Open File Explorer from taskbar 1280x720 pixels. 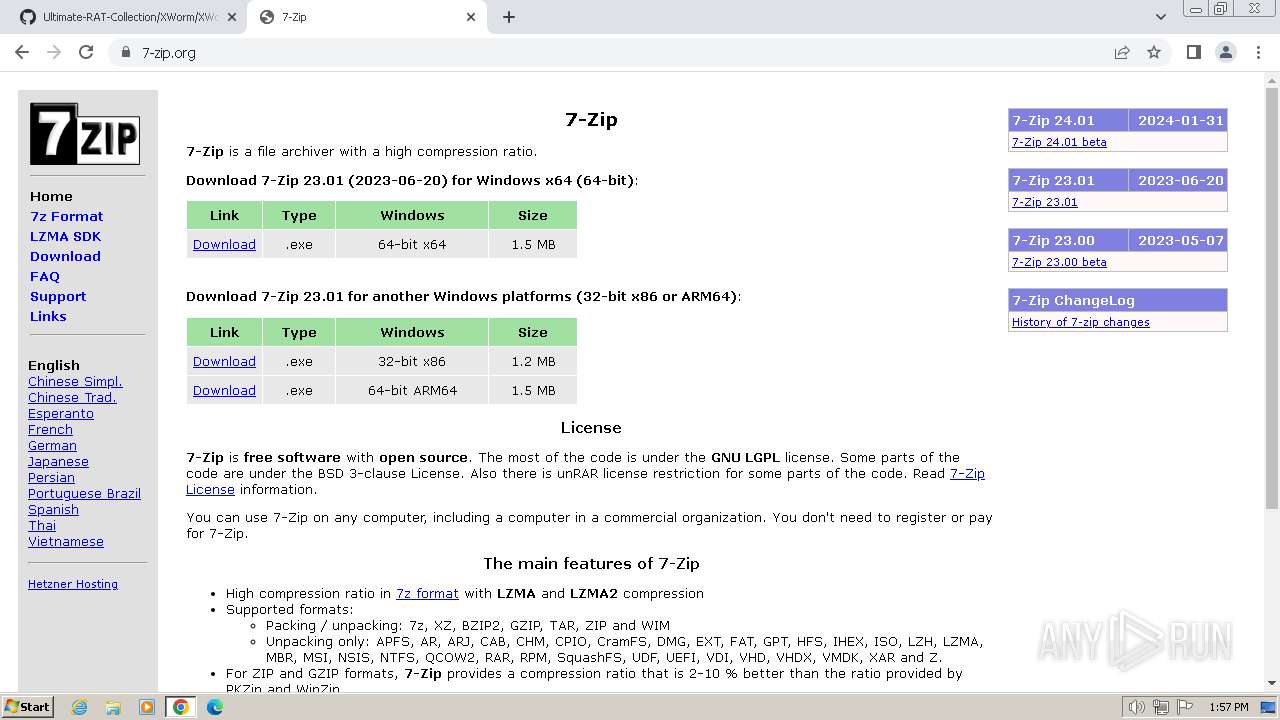113,707
